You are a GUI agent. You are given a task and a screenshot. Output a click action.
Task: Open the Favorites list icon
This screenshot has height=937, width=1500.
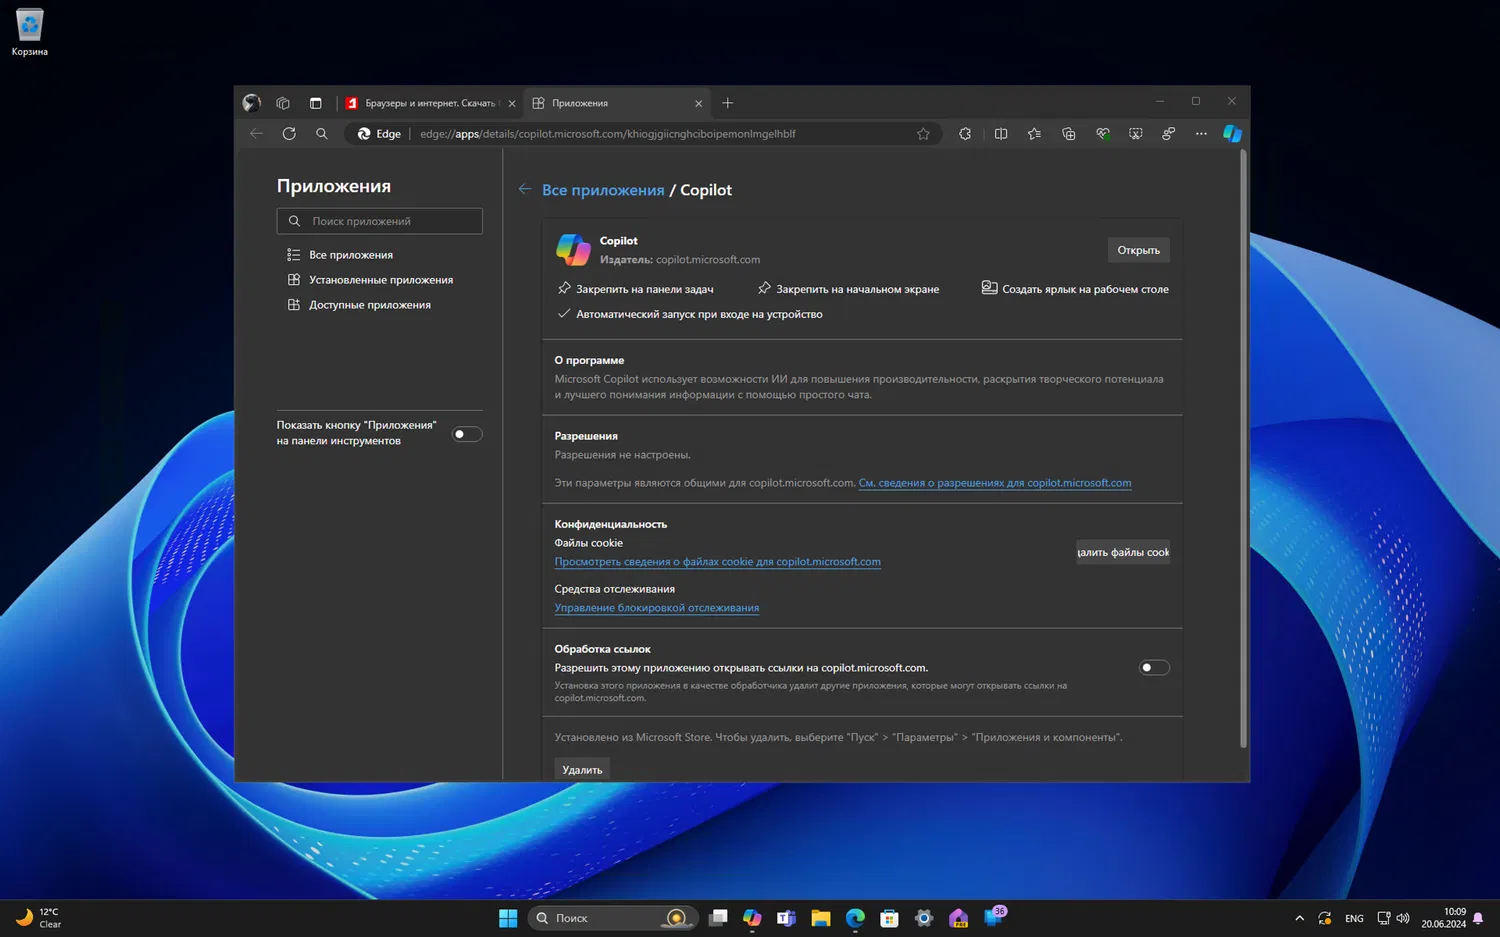click(x=1034, y=134)
